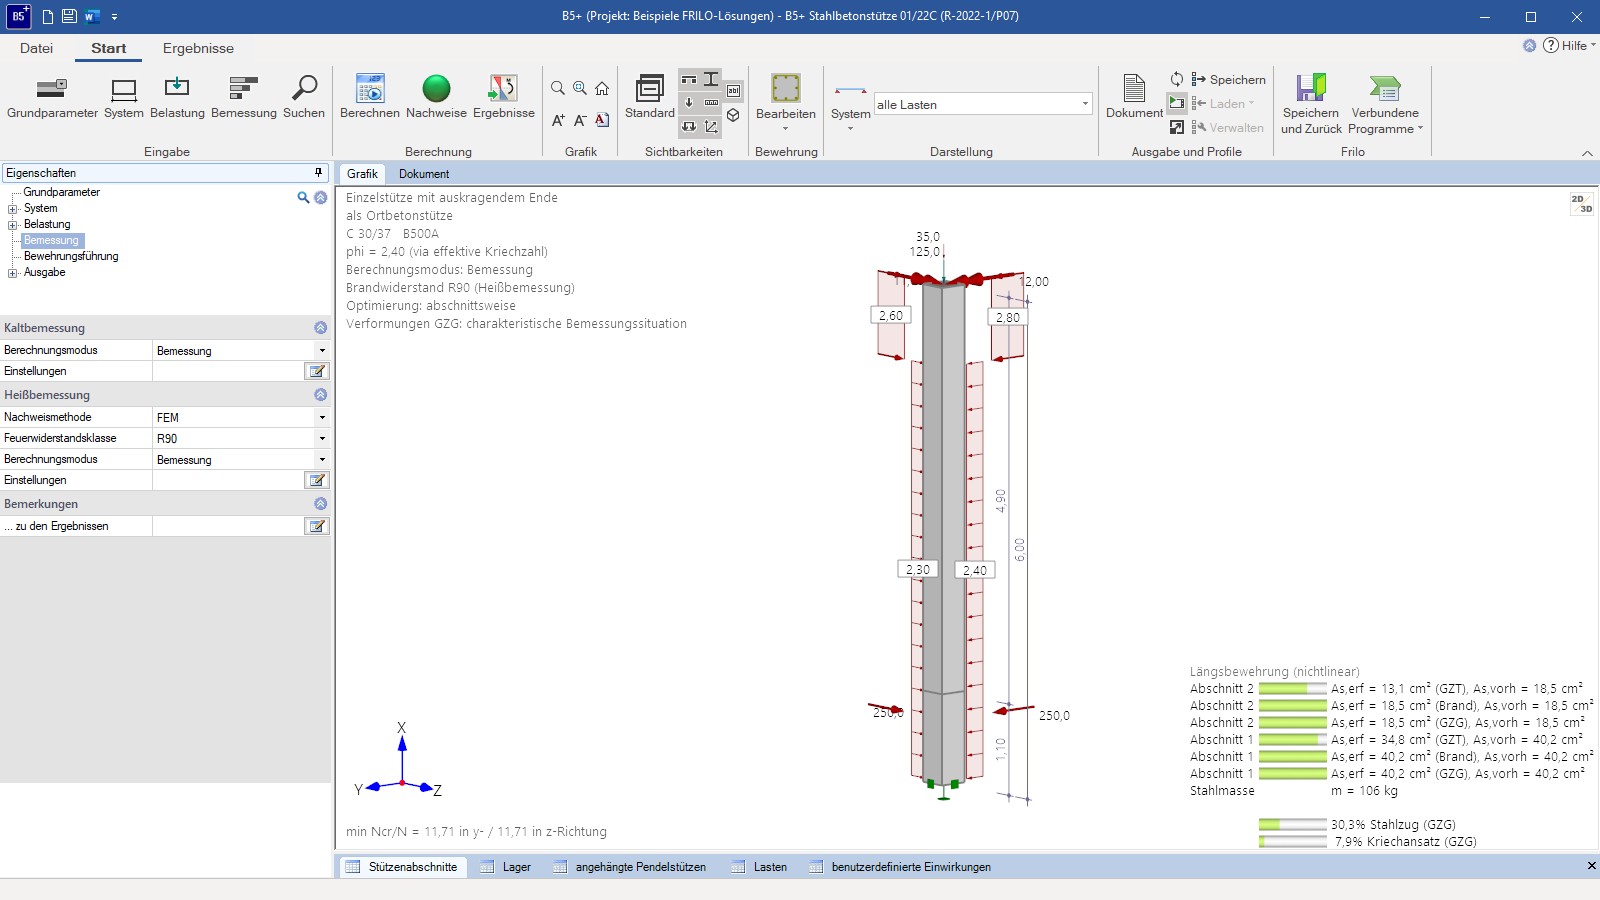Toggle 3D cube rendering visibility
The width and height of the screenshot is (1600, 900).
point(733,115)
